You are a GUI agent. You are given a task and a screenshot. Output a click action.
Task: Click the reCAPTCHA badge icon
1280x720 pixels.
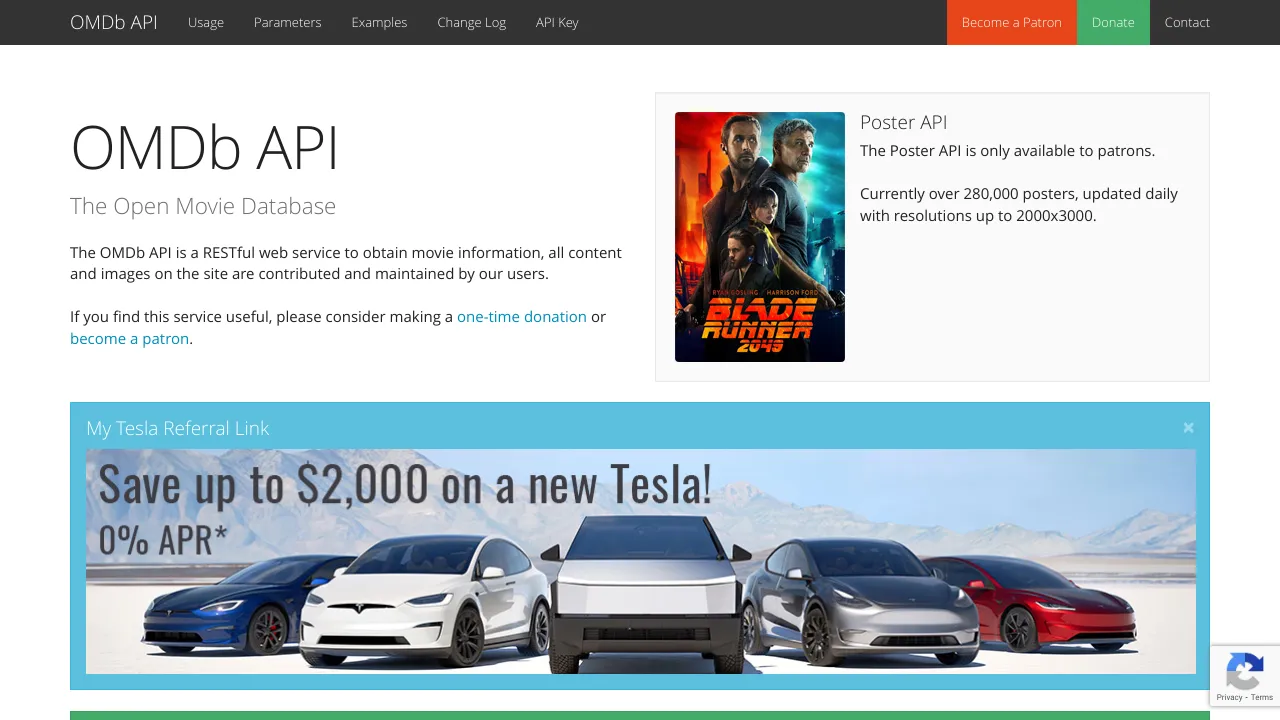click(x=1245, y=670)
